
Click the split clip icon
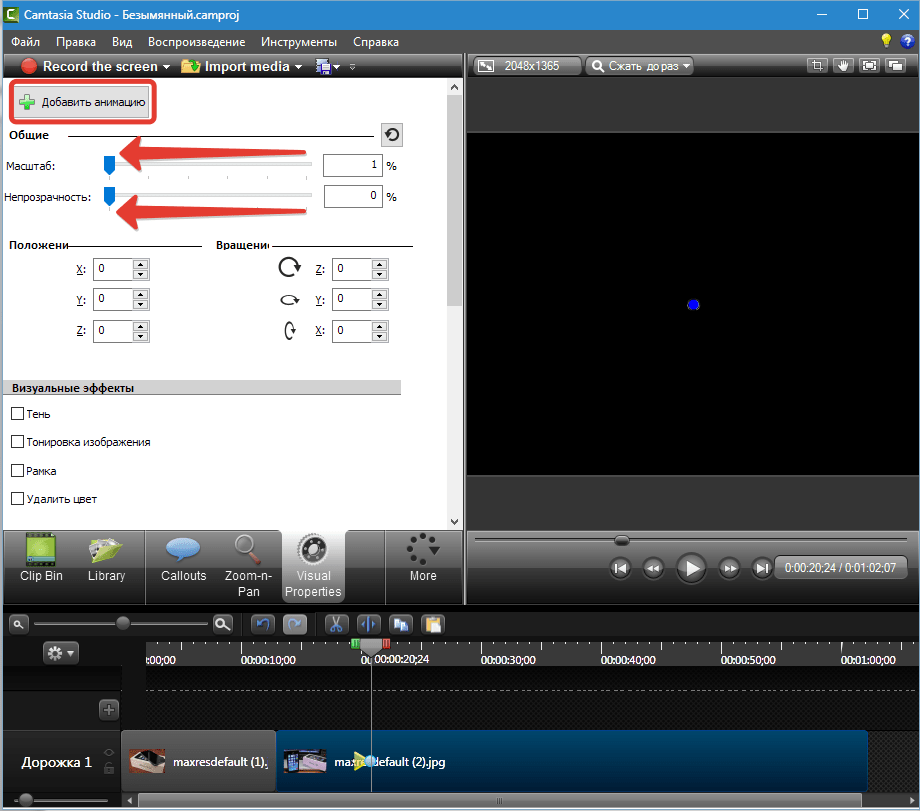(x=367, y=624)
